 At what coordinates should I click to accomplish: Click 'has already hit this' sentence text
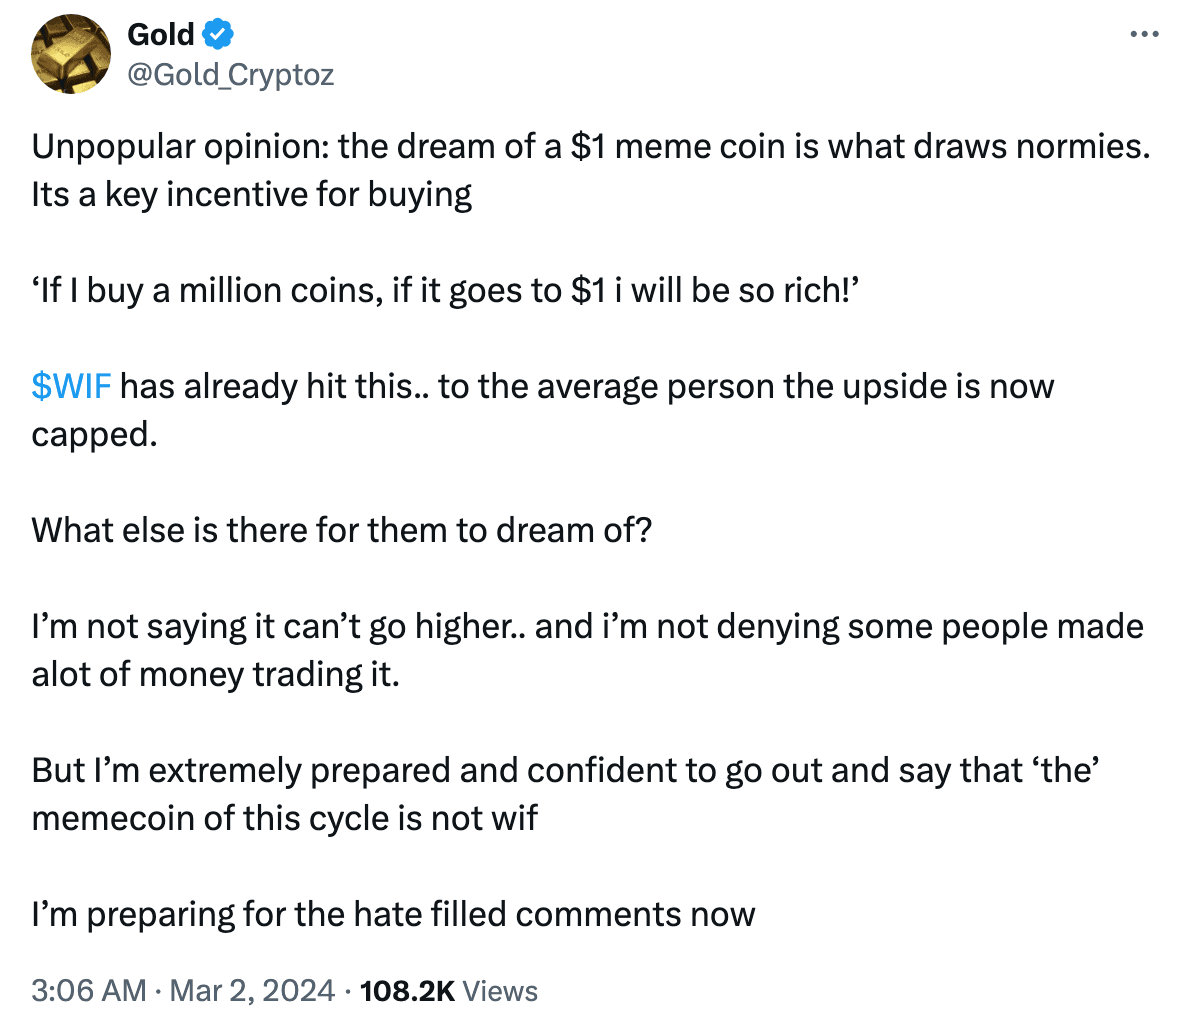(587, 386)
